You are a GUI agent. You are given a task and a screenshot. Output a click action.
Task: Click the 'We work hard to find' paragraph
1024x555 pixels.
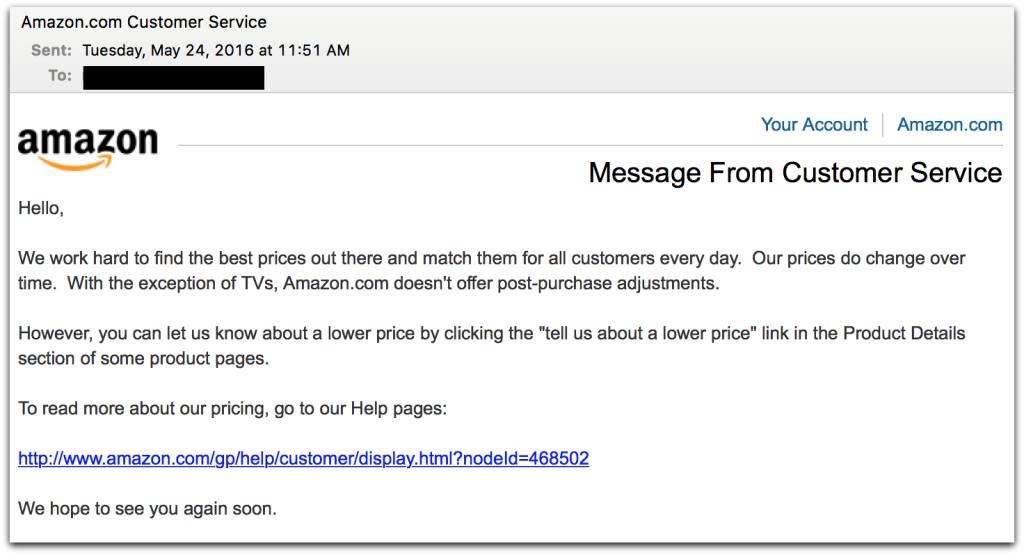pos(491,270)
